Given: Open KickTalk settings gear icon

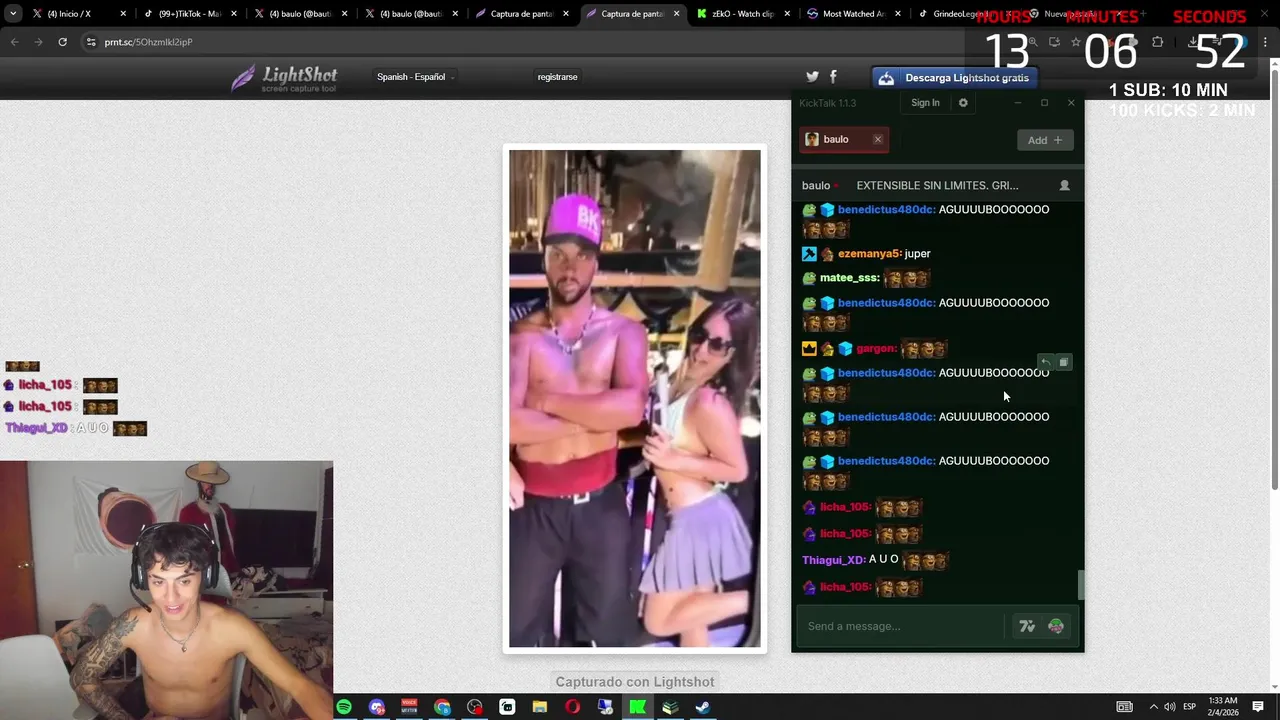Looking at the screenshot, I should 963,103.
